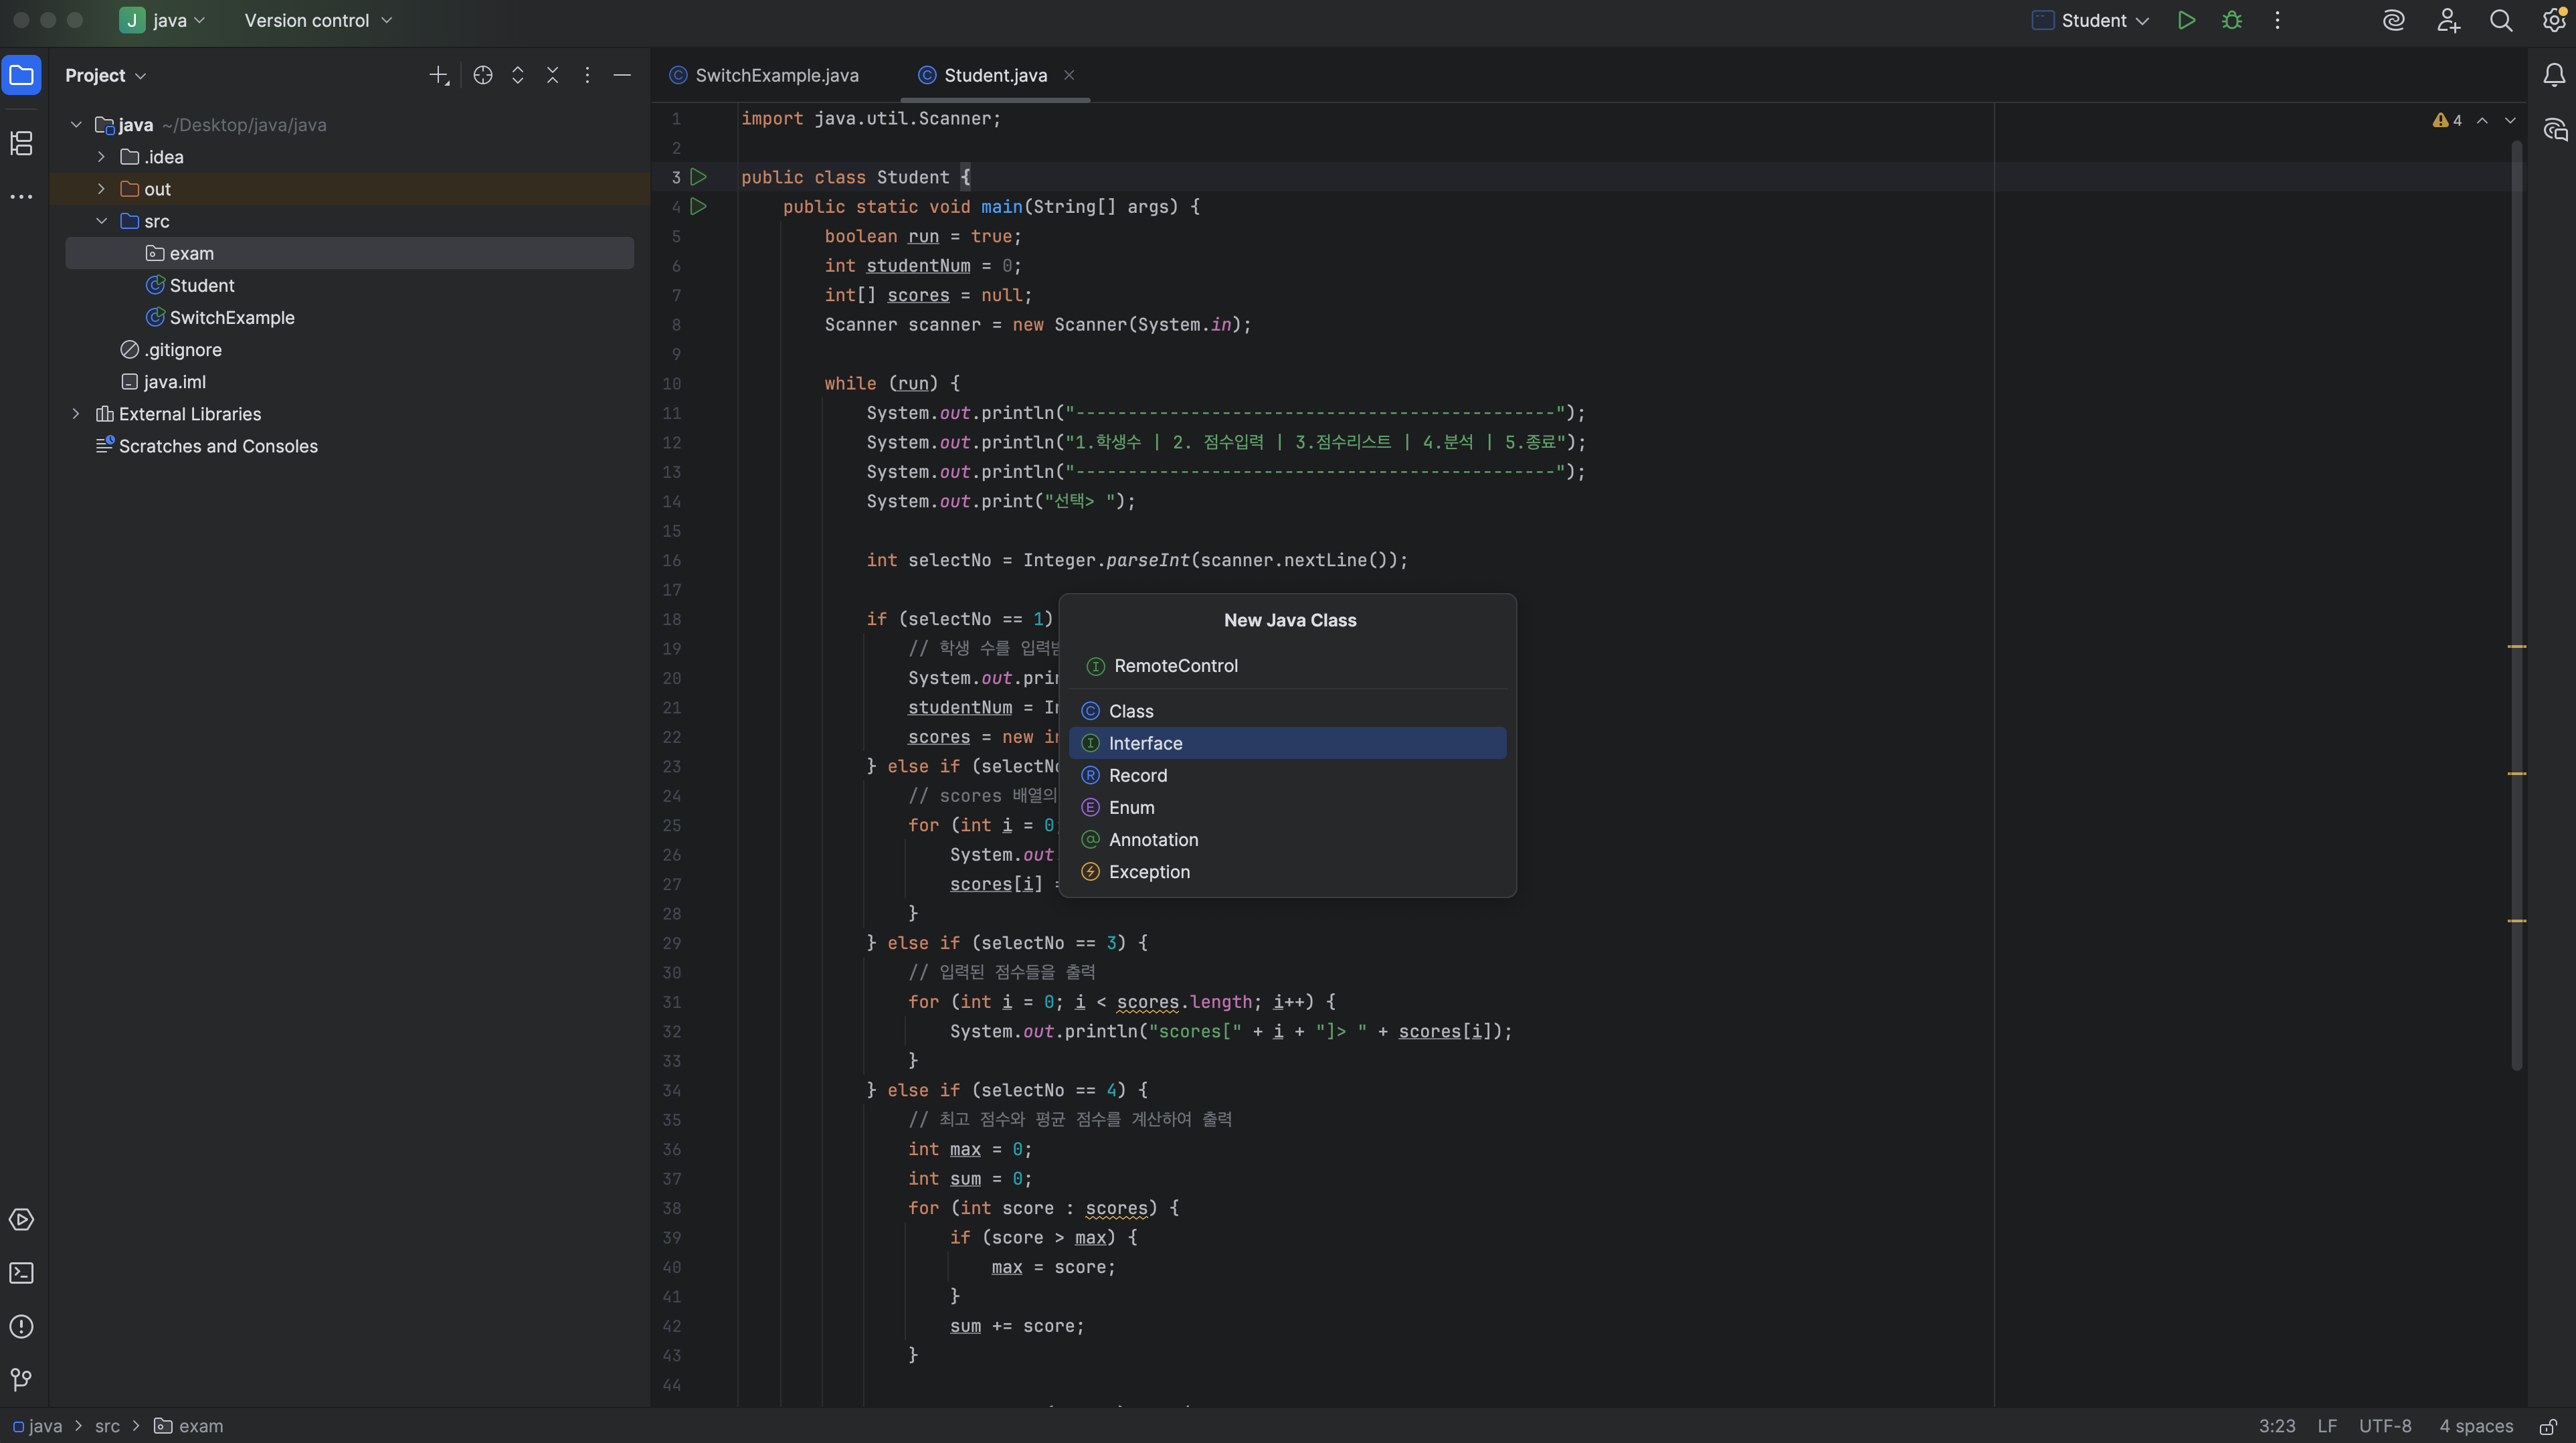
Task: Click Search Everywhere magnifier icon
Action: [x=2500, y=21]
